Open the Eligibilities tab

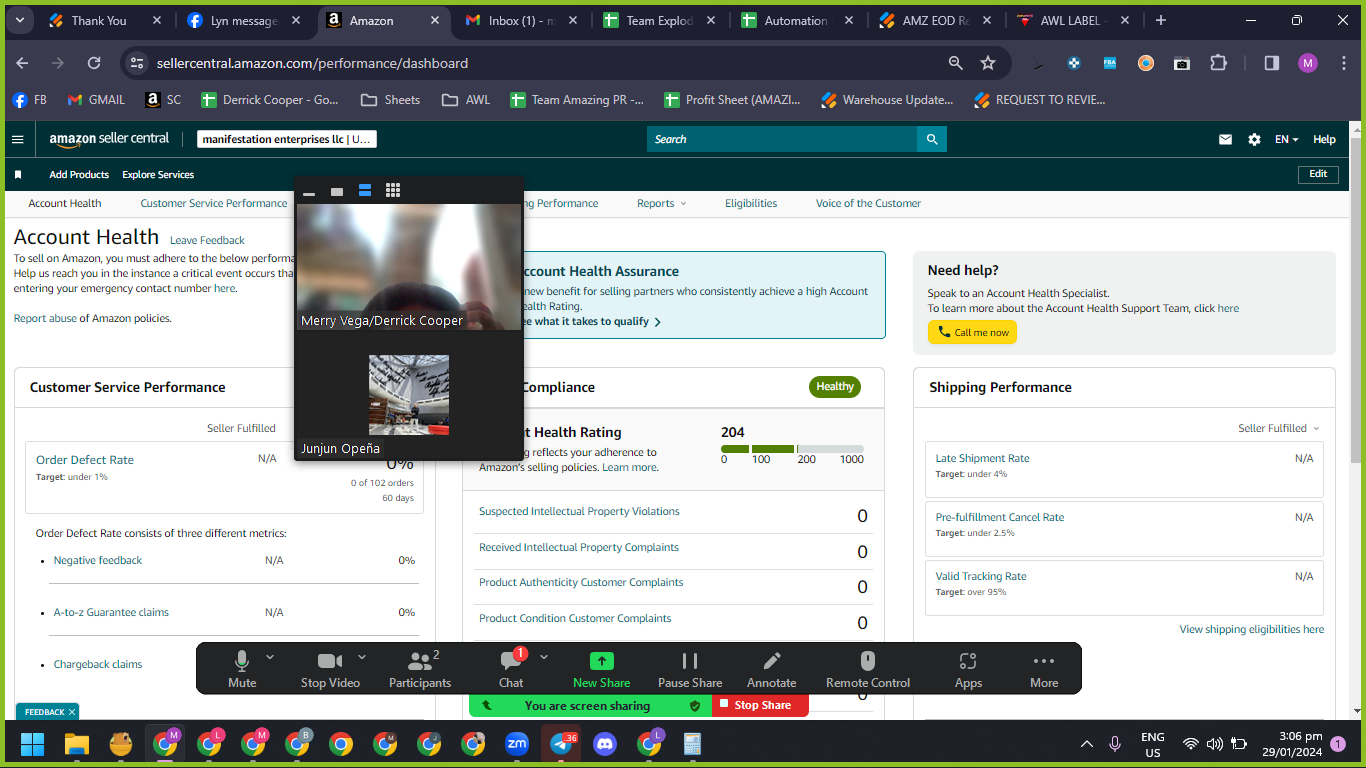click(x=751, y=203)
